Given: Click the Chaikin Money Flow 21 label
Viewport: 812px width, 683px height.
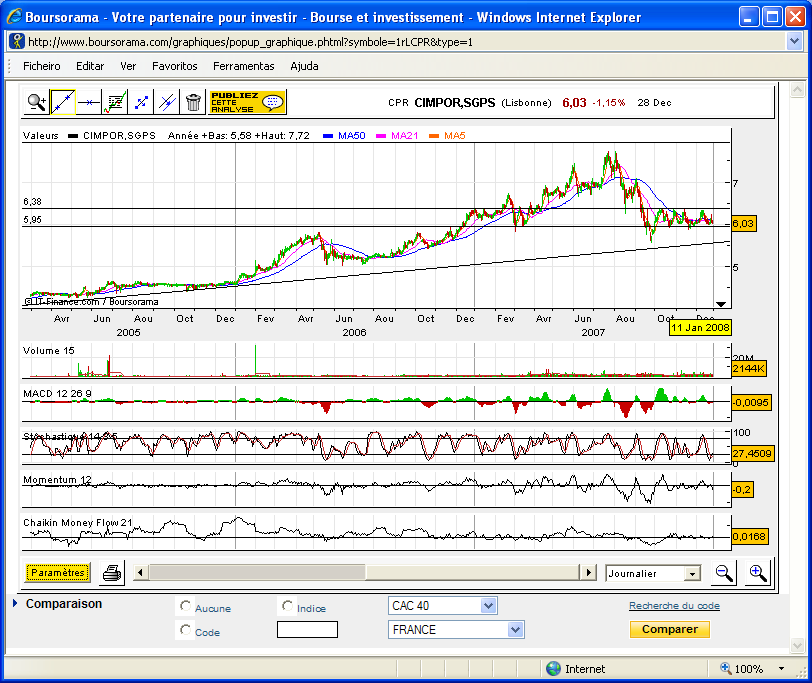Looking at the screenshot, I should [78, 522].
